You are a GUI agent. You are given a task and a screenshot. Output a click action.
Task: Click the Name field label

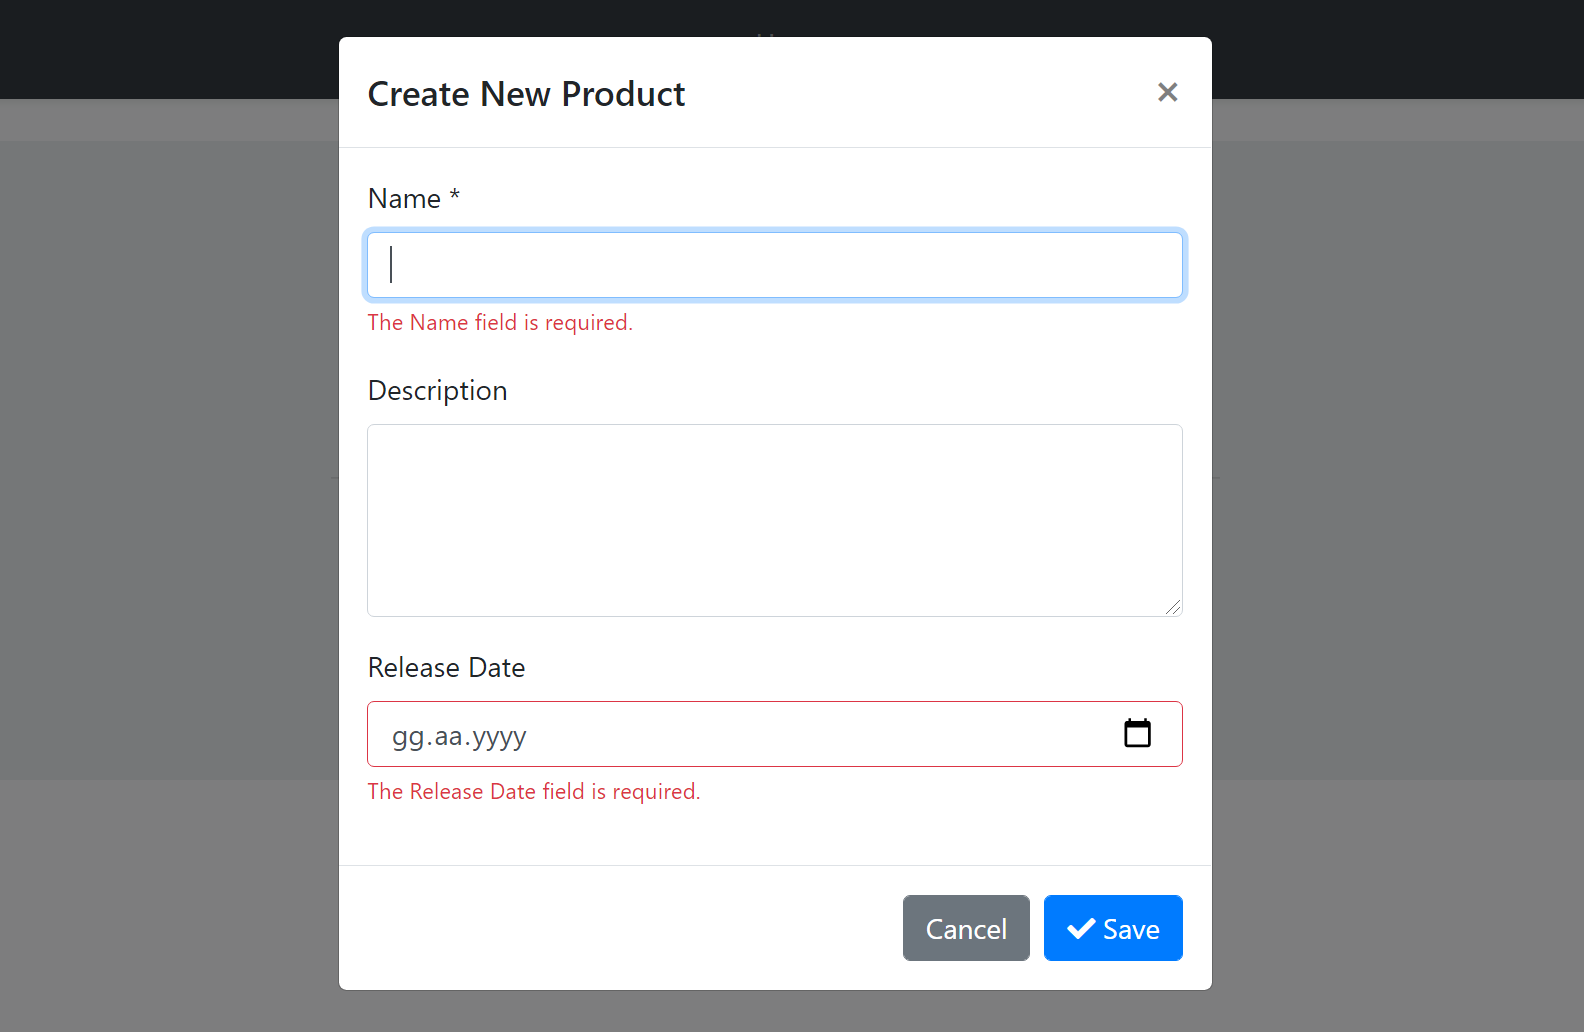pos(404,199)
